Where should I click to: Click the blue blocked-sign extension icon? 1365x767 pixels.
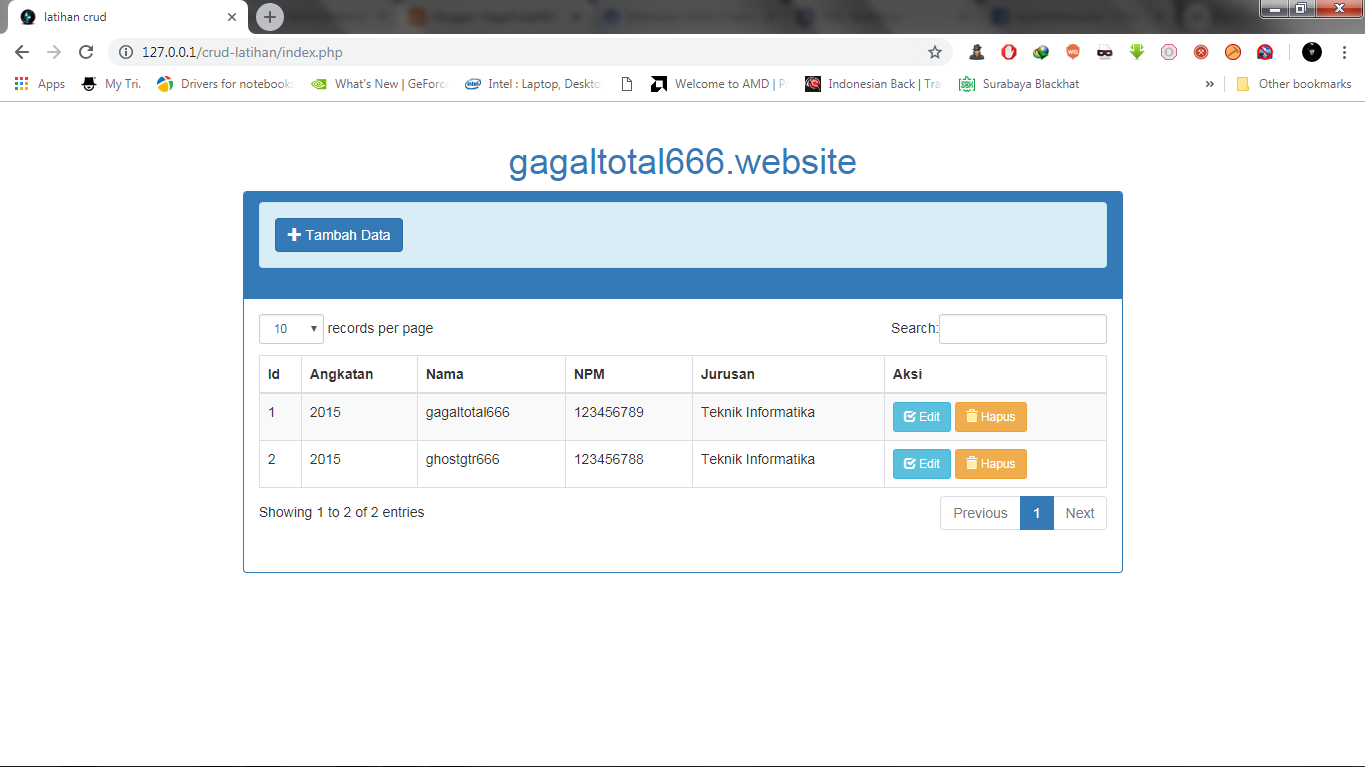click(x=1265, y=52)
